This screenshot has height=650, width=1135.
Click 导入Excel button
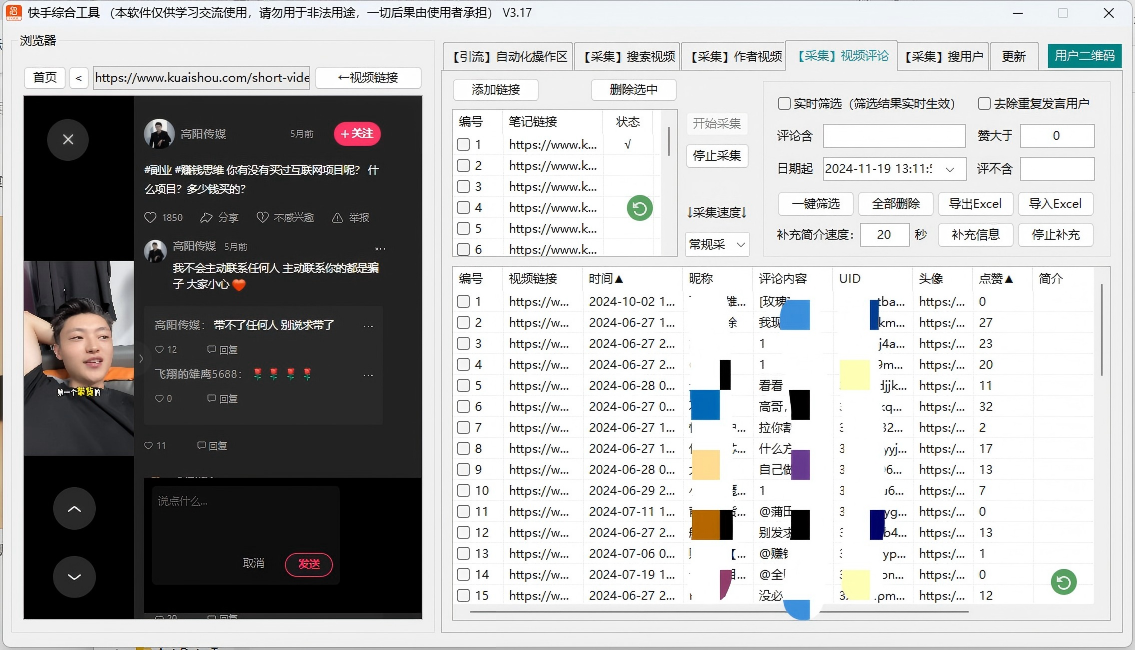(x=1055, y=204)
